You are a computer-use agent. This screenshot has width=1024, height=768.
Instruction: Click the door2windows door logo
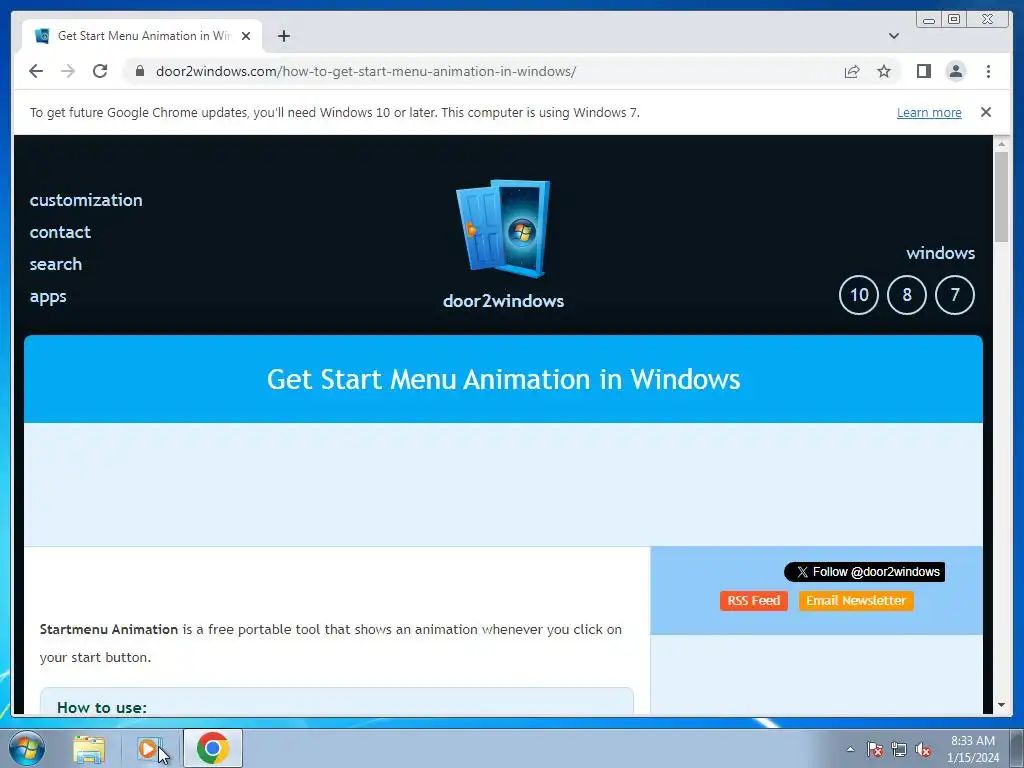pyautogui.click(x=503, y=228)
